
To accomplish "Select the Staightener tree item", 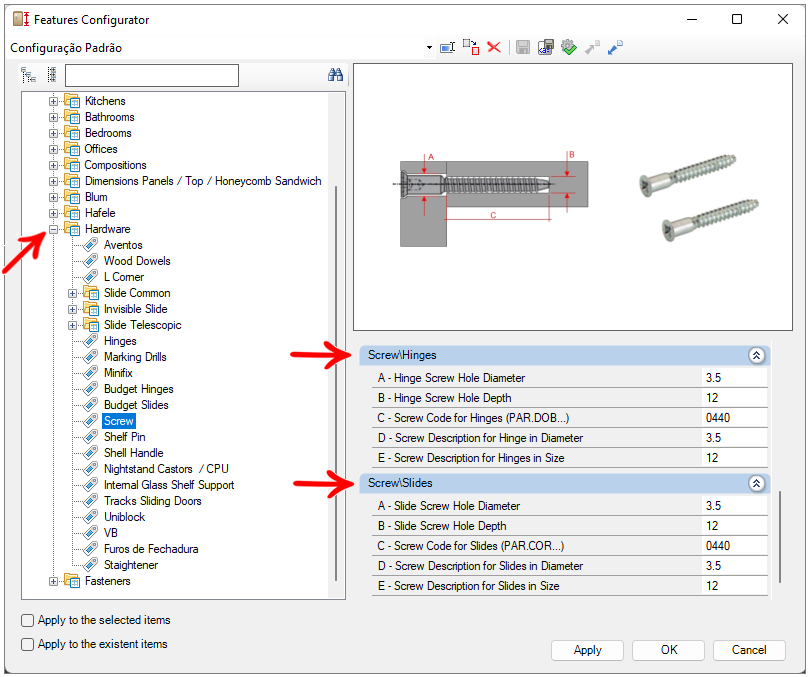I will click(x=131, y=565).
